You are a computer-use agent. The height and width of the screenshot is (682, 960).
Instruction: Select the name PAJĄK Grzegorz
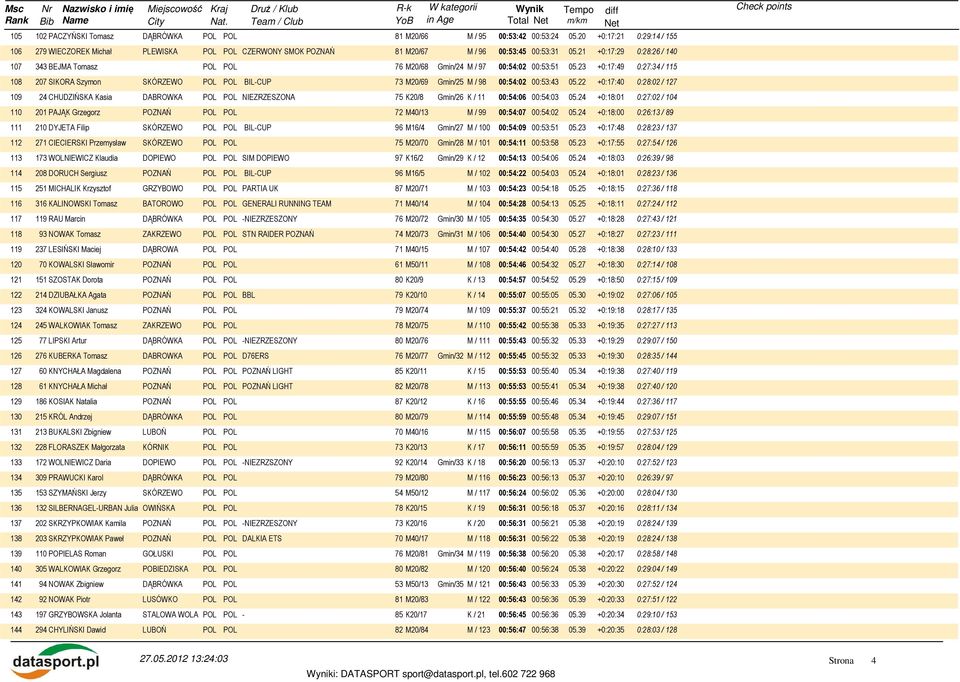(74, 113)
